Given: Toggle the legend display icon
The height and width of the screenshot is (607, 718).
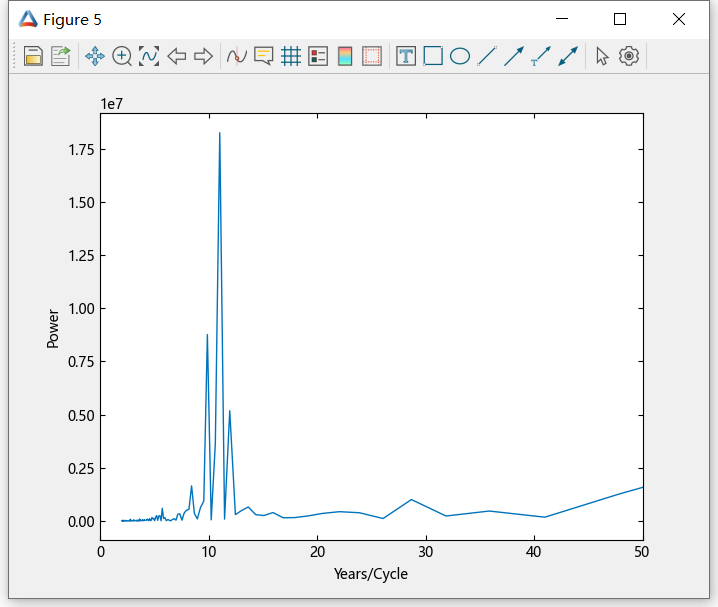Looking at the screenshot, I should (x=318, y=56).
